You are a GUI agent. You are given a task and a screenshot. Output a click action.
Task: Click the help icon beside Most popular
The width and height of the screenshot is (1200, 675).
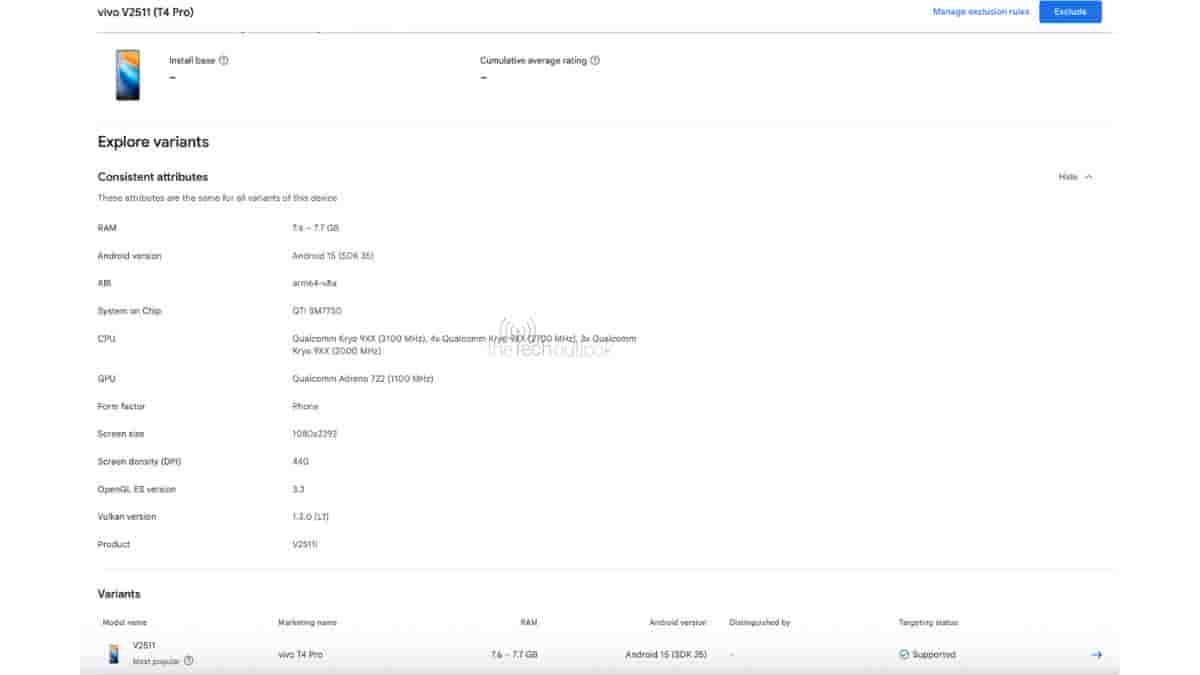point(189,661)
